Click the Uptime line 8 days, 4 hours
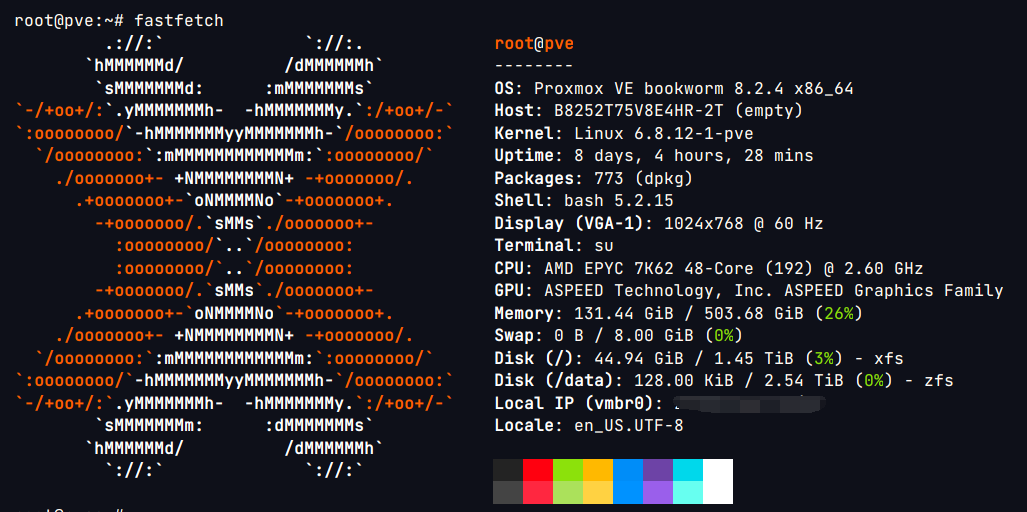Screen dimensions: 1027x512 click(654, 156)
